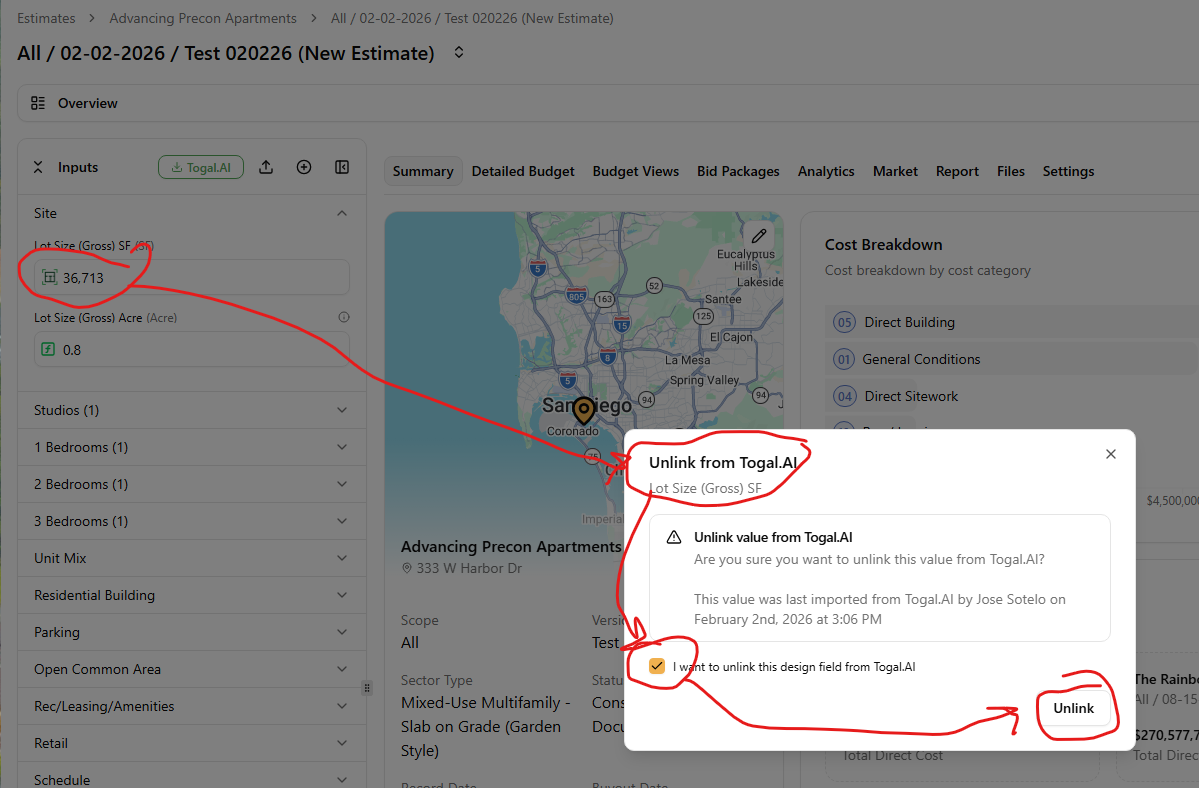Click info icon next to Lot Size Acre
Image resolution: width=1199 pixels, height=788 pixels.
click(x=344, y=317)
